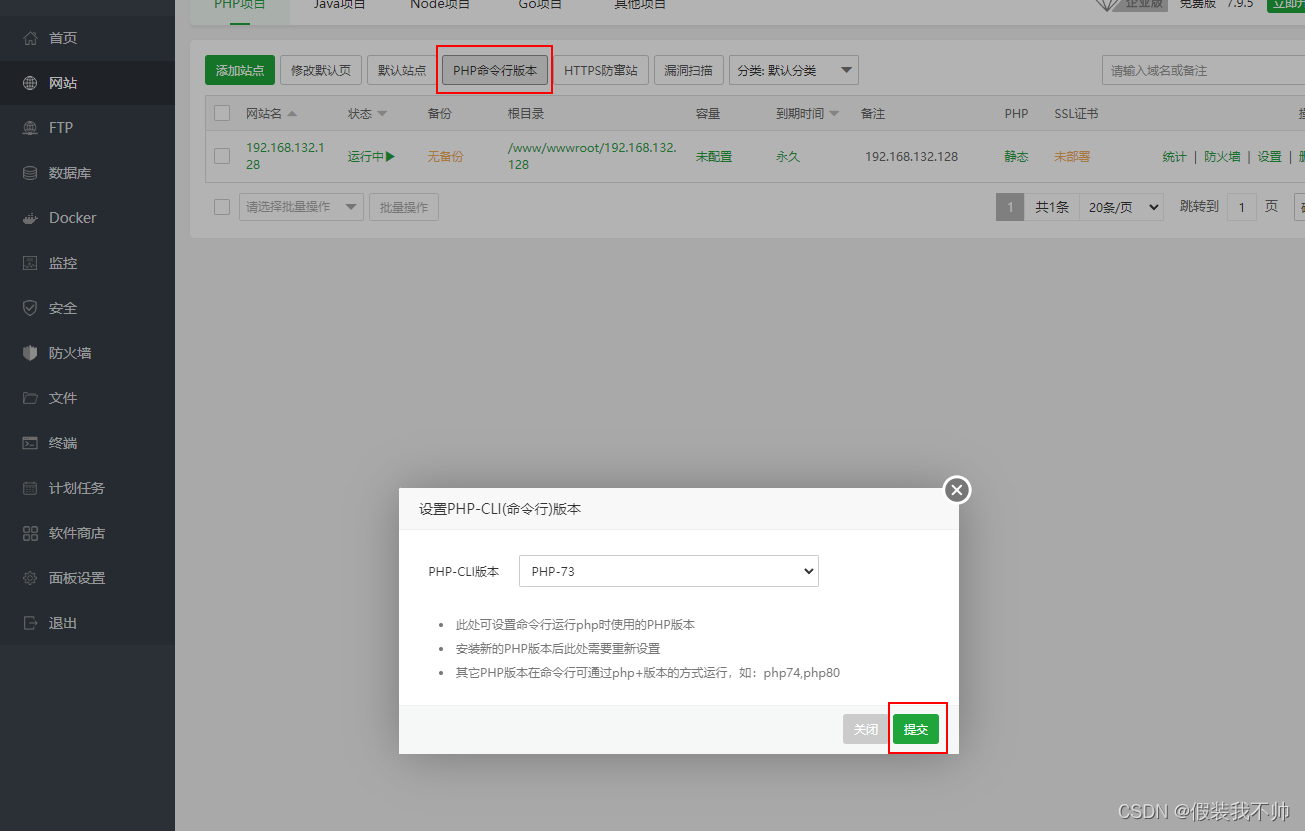Click the 无备份 backup link
Image resolution: width=1305 pixels, height=831 pixels.
pyautogui.click(x=445, y=156)
